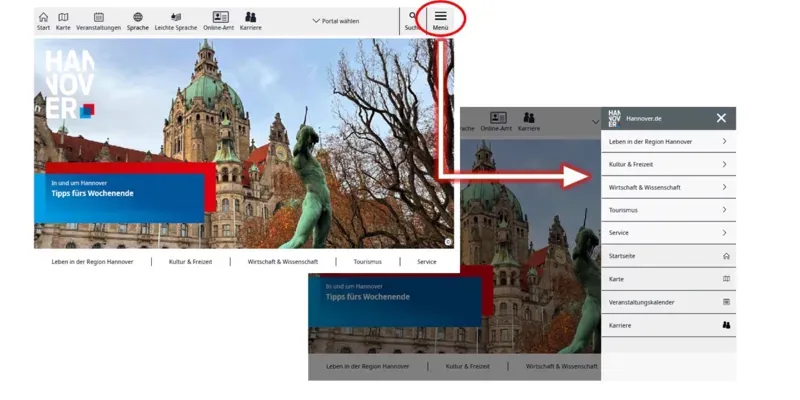Select the Leichte Sprache icon

pos(176,17)
